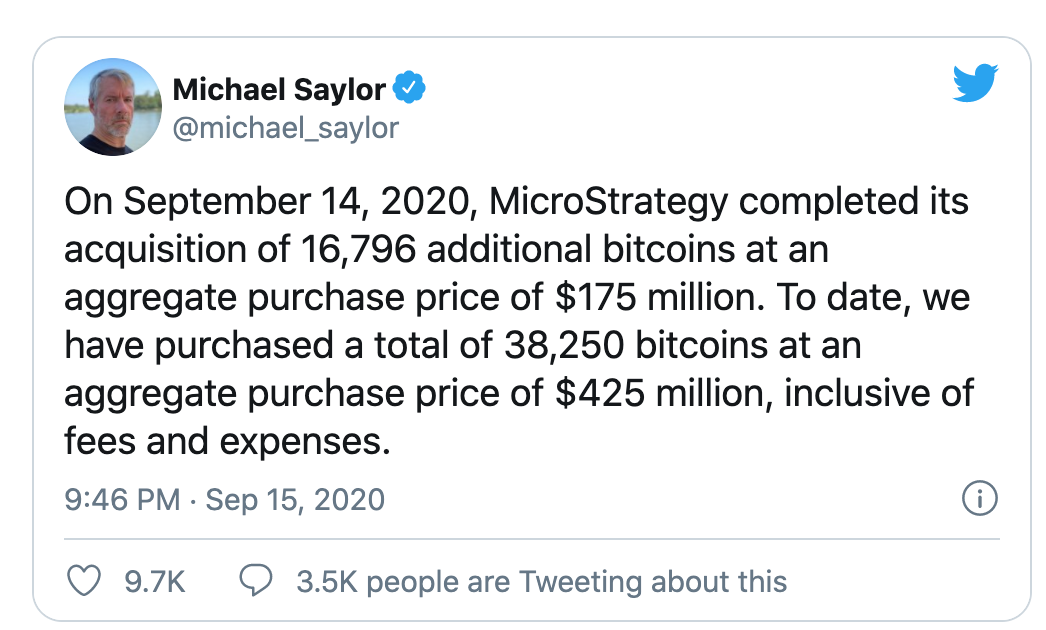Click the 9:46 PM time text
Viewport: 1046px width, 630px height.
click(123, 500)
